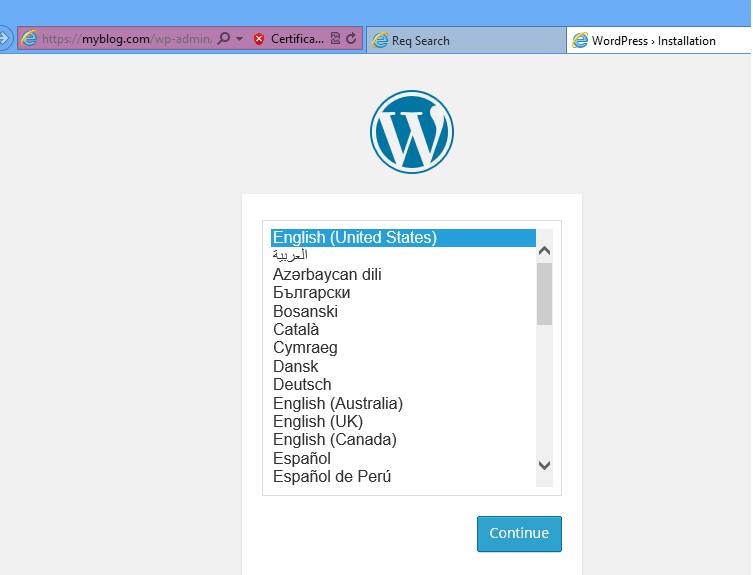
Task: Select Español language
Action: 403,459
